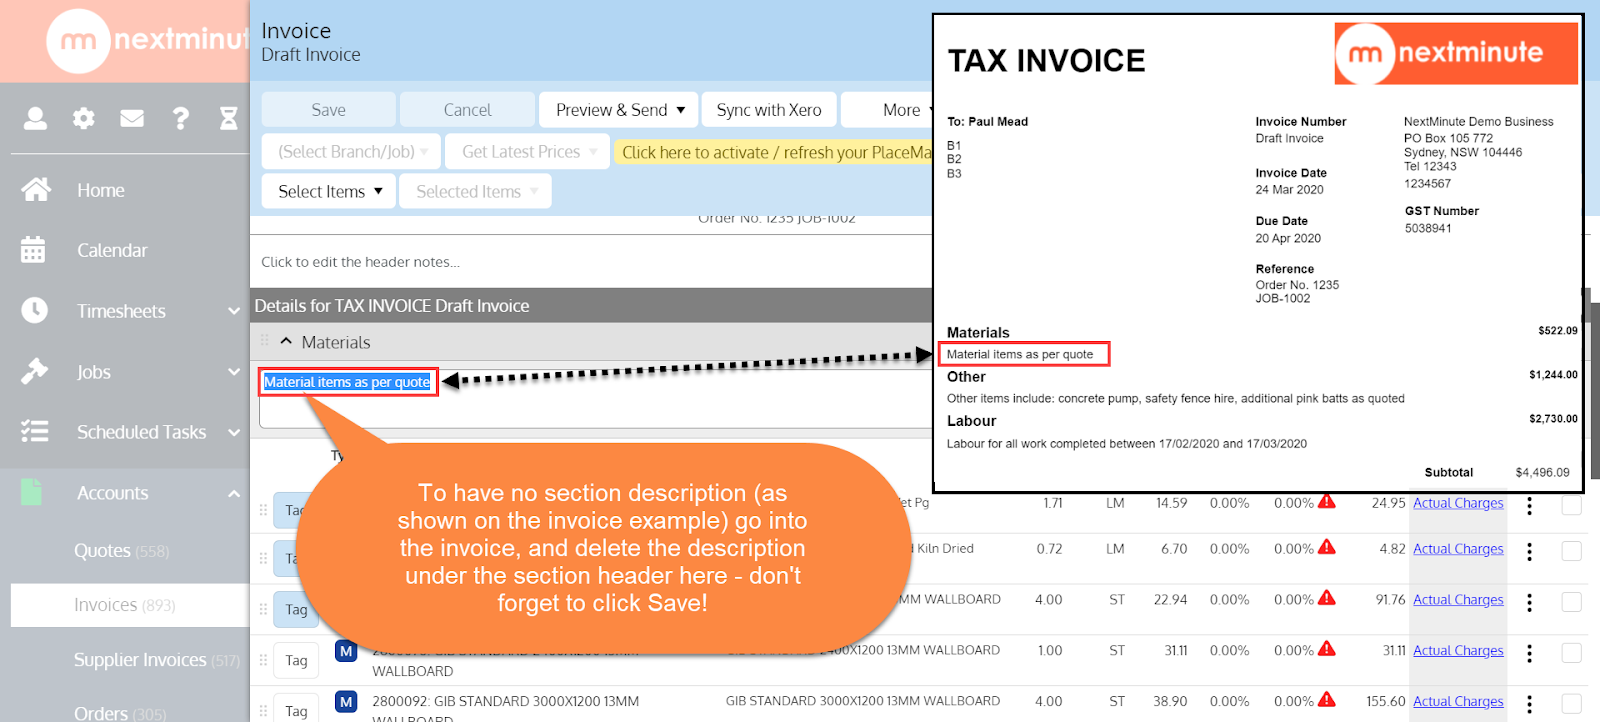Click the Save button
Screen dimensions: 1600x722
point(329,110)
